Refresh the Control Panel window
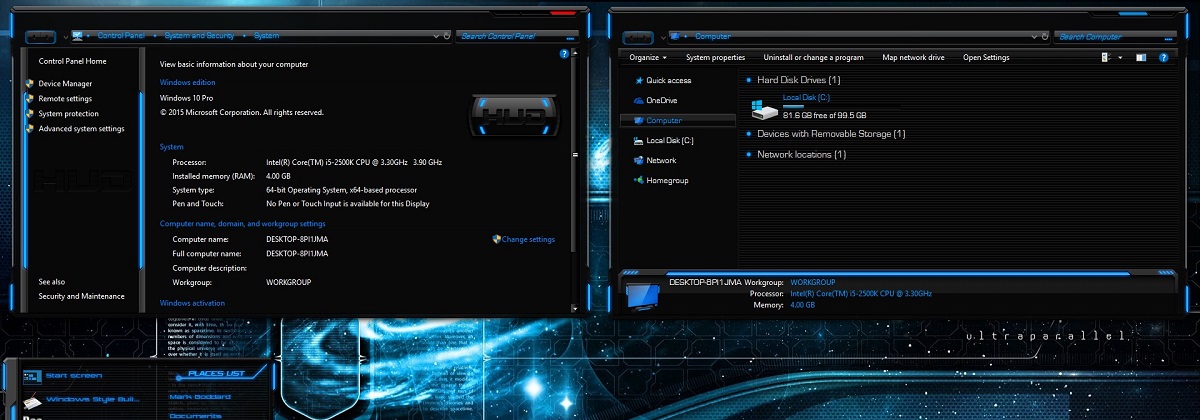The image size is (1200, 420). coord(446,36)
